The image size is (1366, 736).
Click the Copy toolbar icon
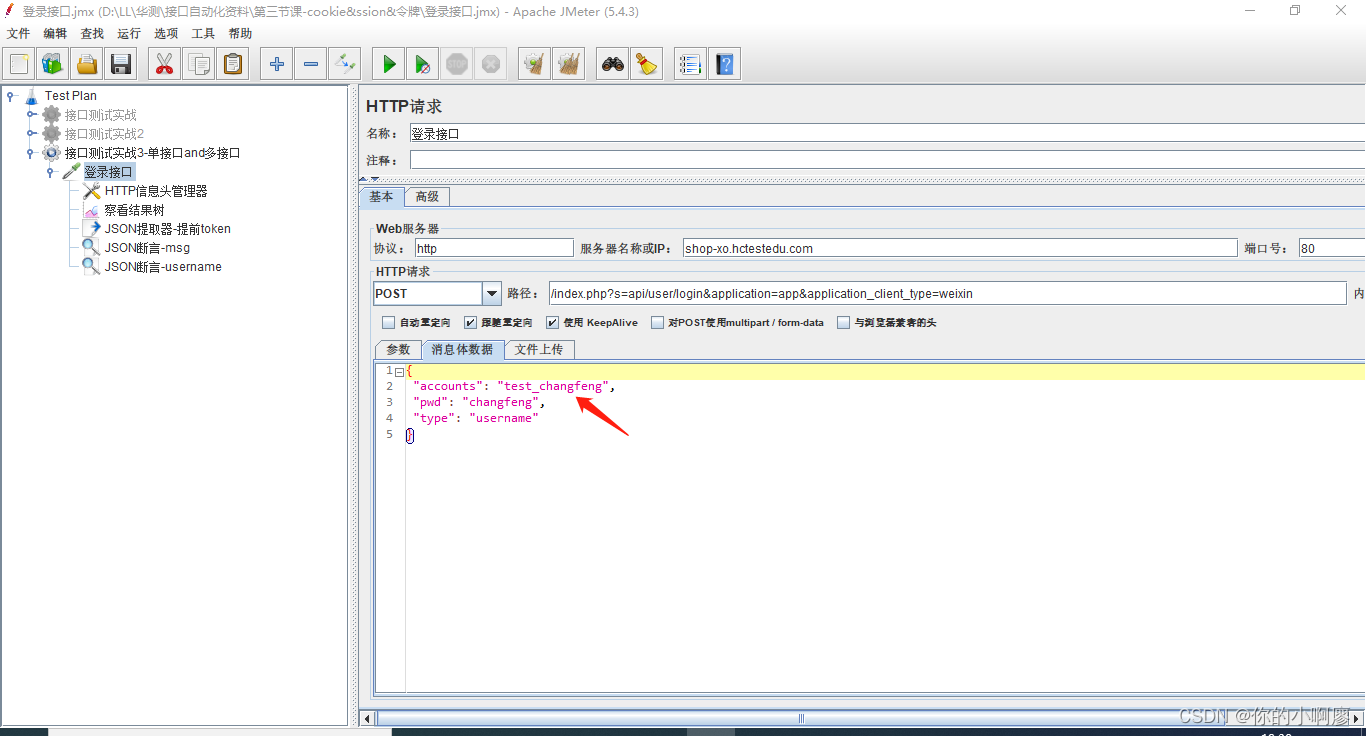point(199,64)
